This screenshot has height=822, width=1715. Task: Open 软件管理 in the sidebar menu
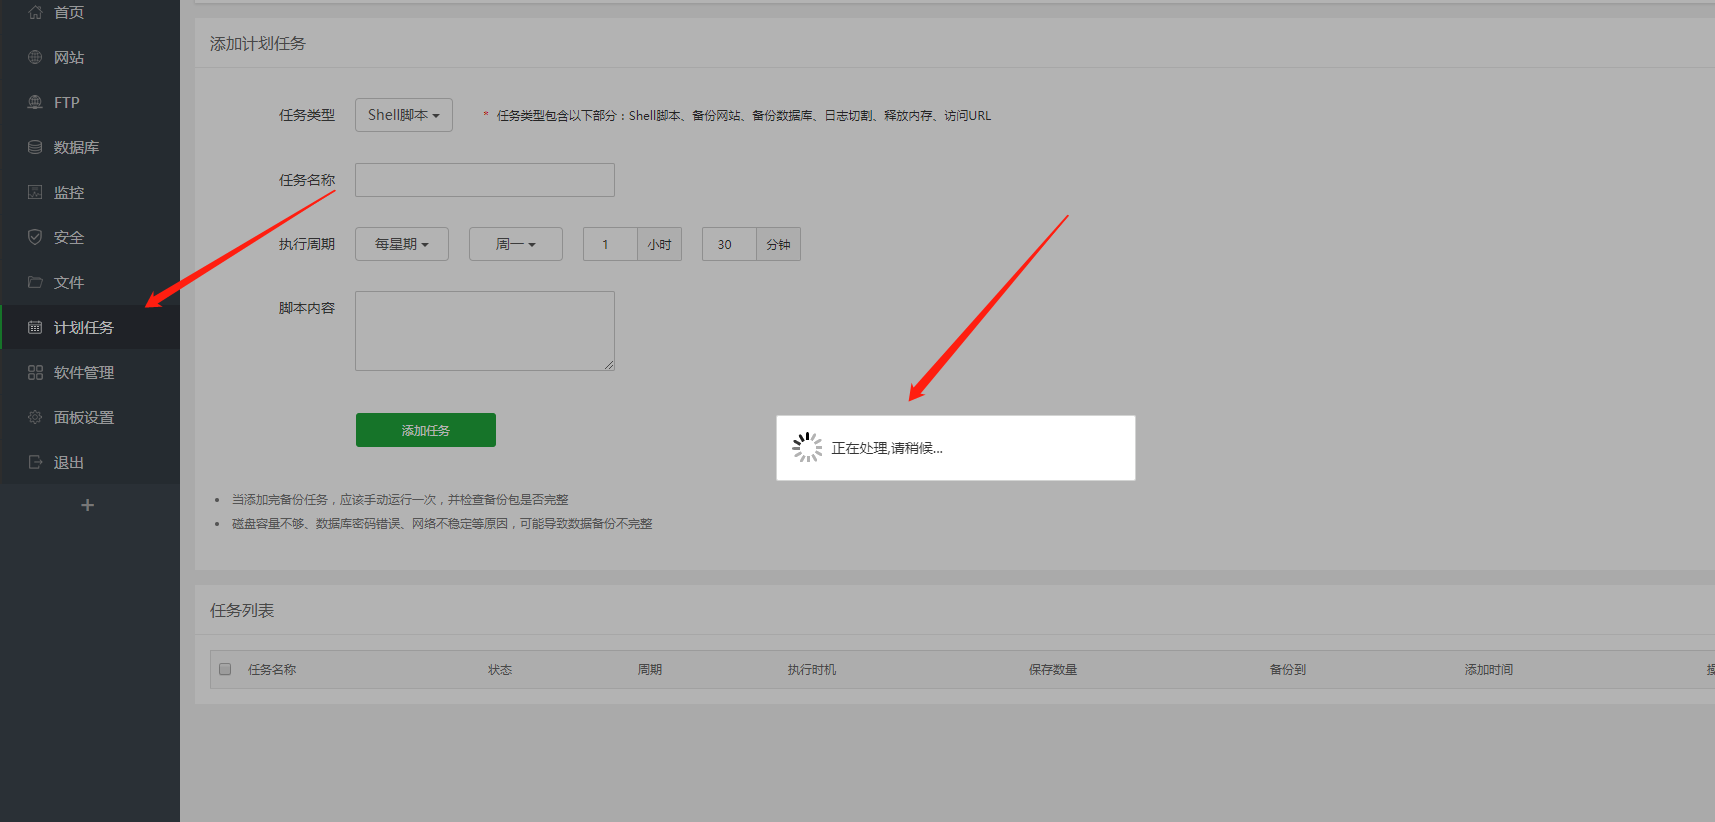(x=84, y=372)
